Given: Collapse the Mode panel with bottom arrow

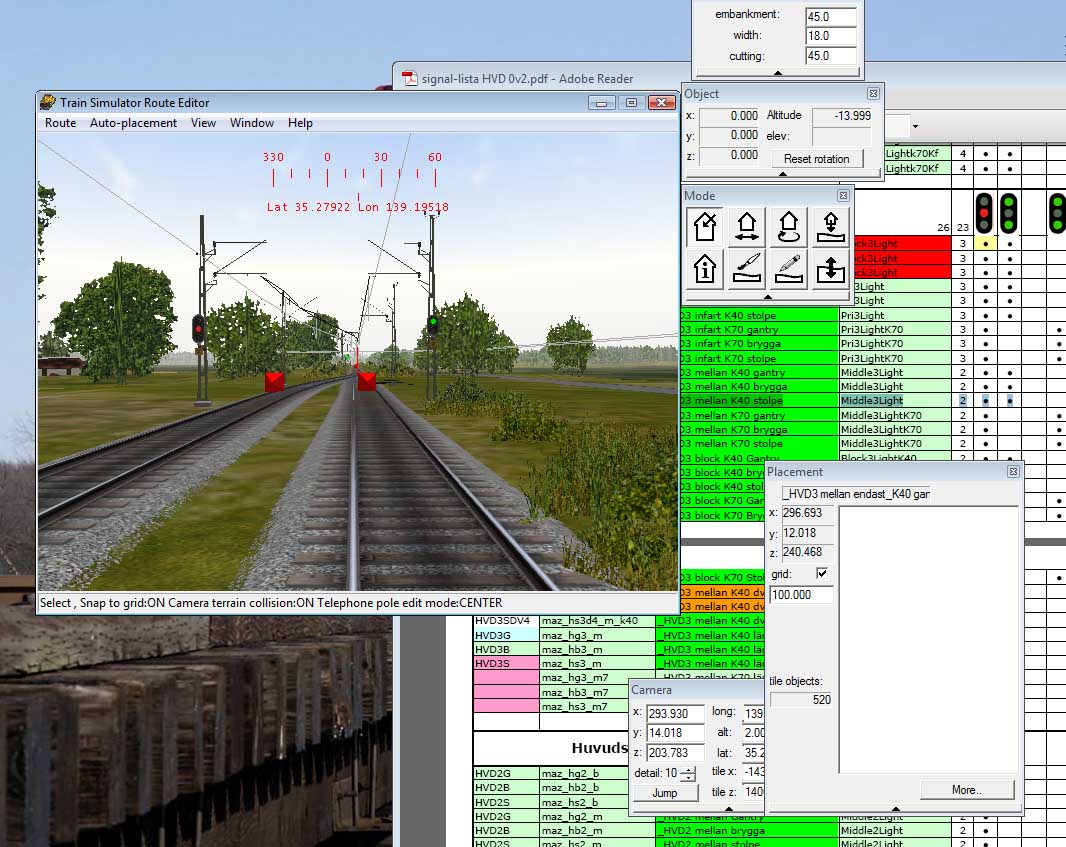Looking at the screenshot, I should 767,297.
